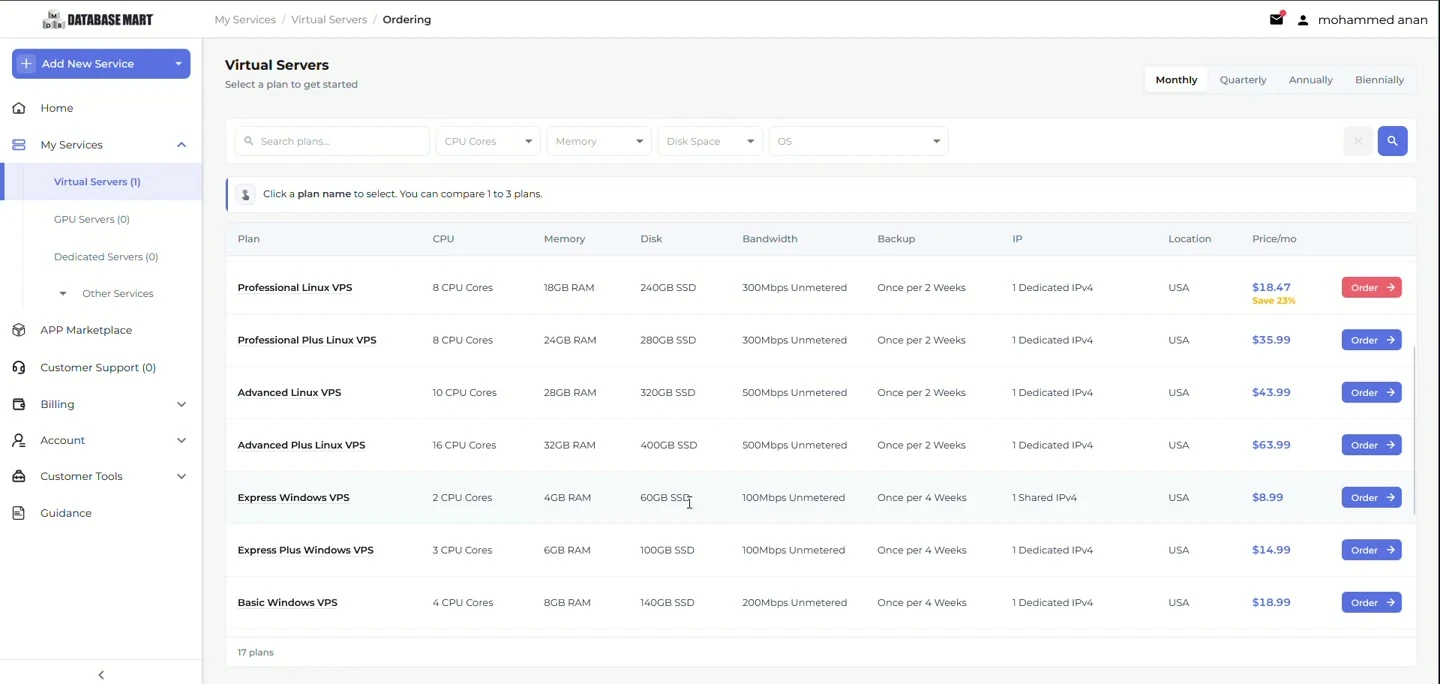1440x684 pixels.
Task: Click the Guidance document icon
Action: pyautogui.click(x=19, y=513)
